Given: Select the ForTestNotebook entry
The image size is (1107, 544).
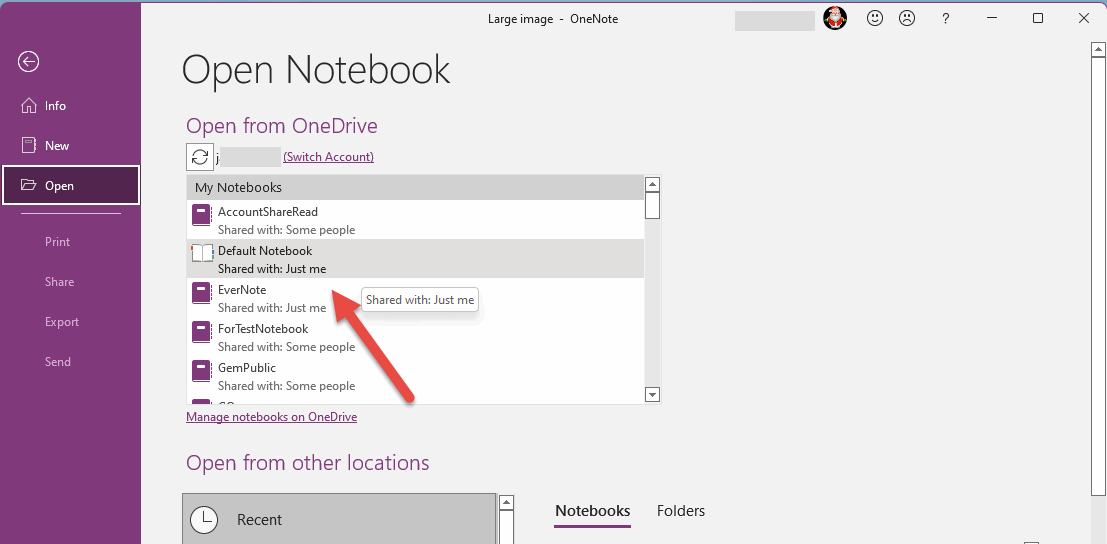Looking at the screenshot, I should (263, 329).
